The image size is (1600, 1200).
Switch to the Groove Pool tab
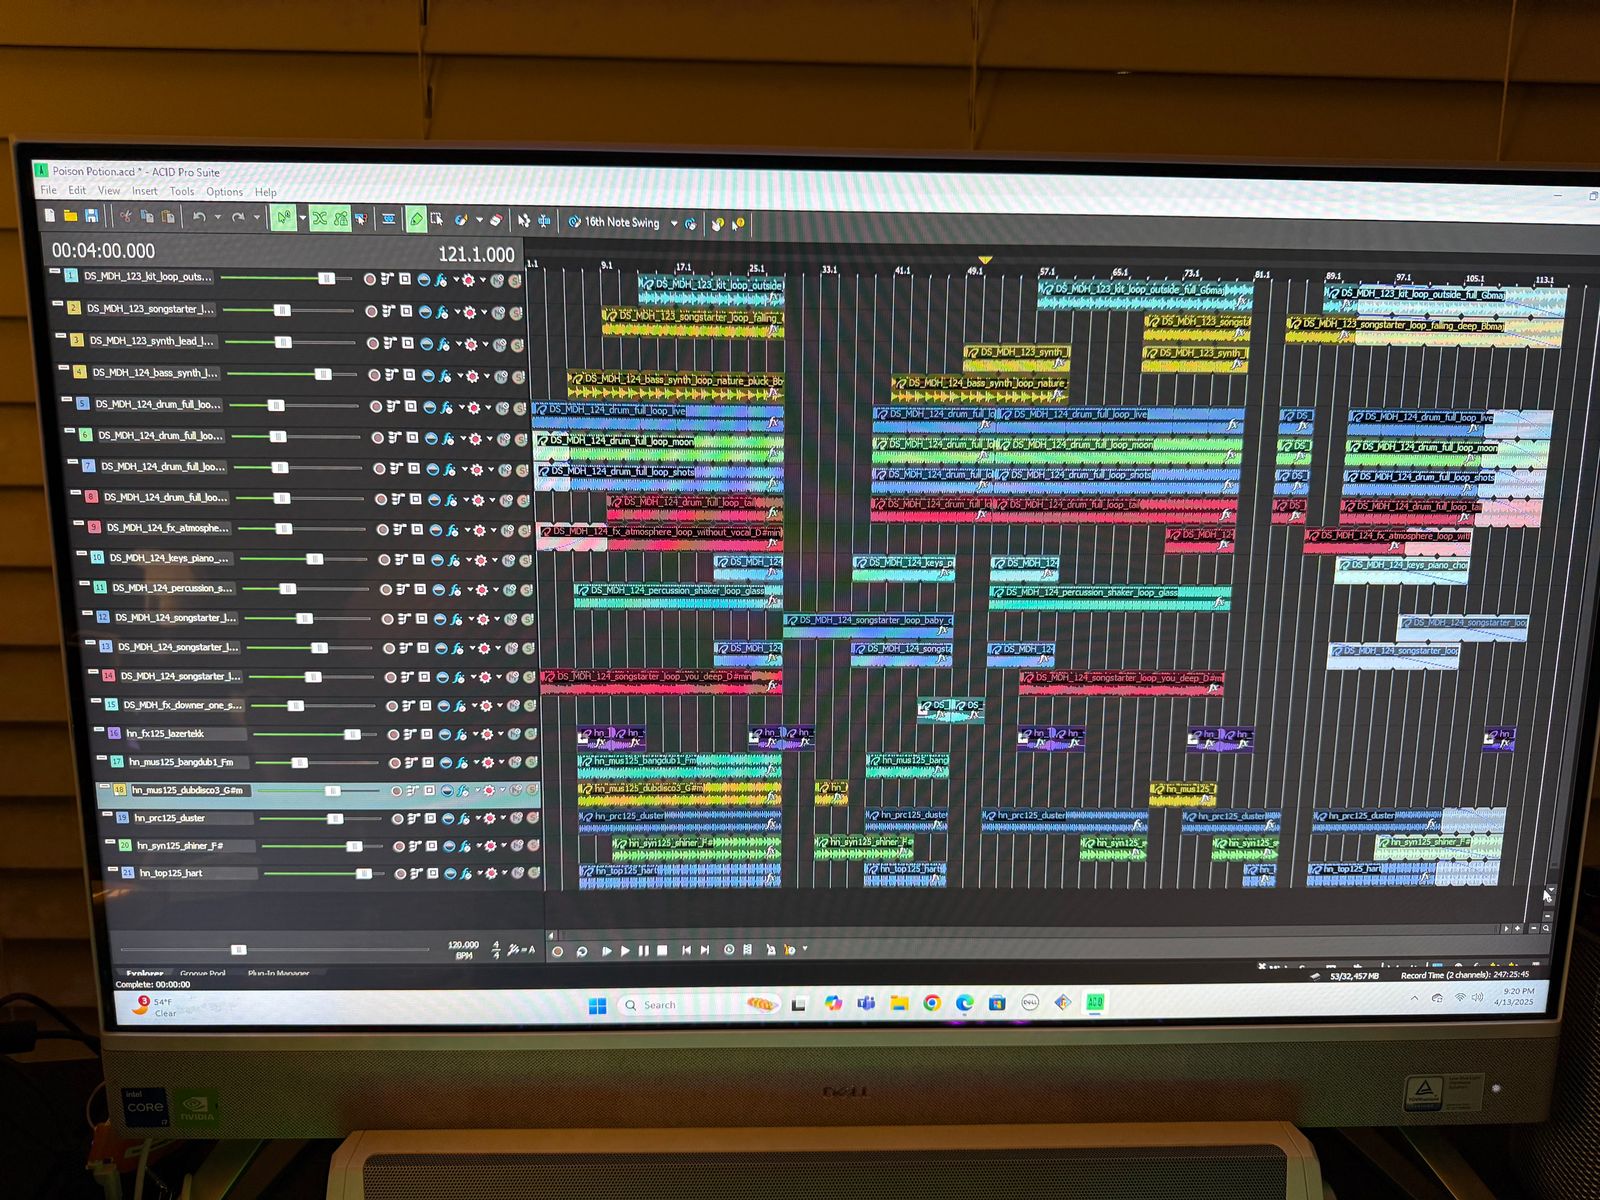203,973
